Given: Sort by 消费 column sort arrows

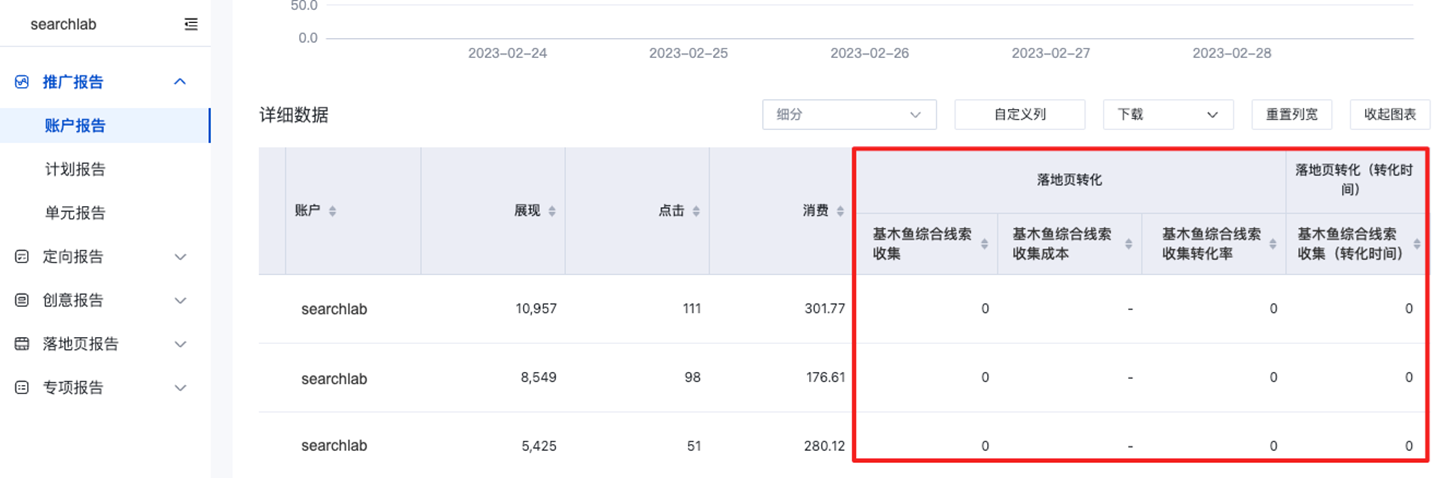Looking at the screenshot, I should coord(840,211).
